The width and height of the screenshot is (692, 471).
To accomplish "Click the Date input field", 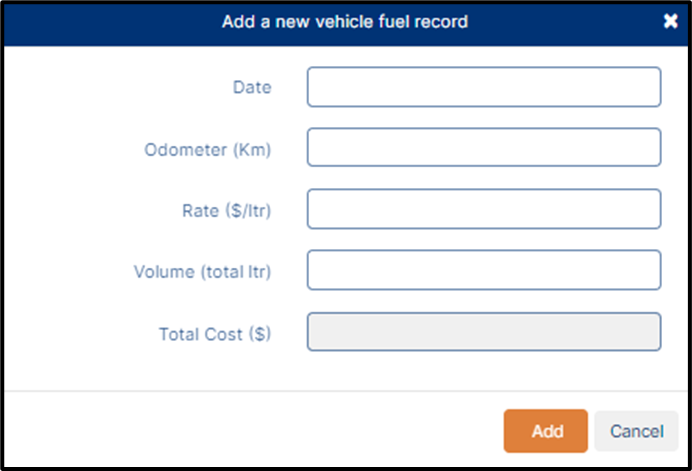I will (484, 87).
